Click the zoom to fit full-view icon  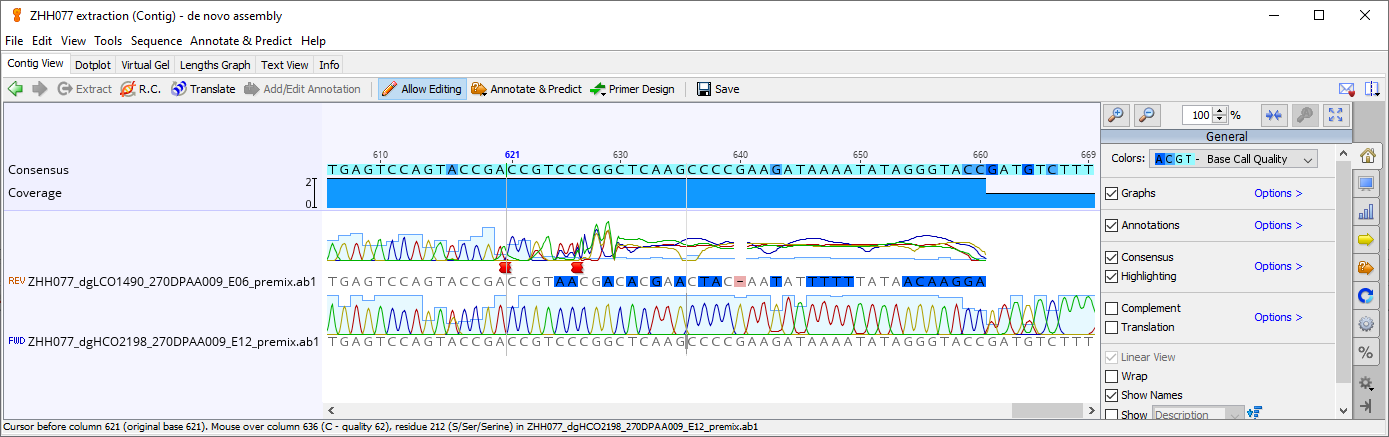click(x=1336, y=115)
